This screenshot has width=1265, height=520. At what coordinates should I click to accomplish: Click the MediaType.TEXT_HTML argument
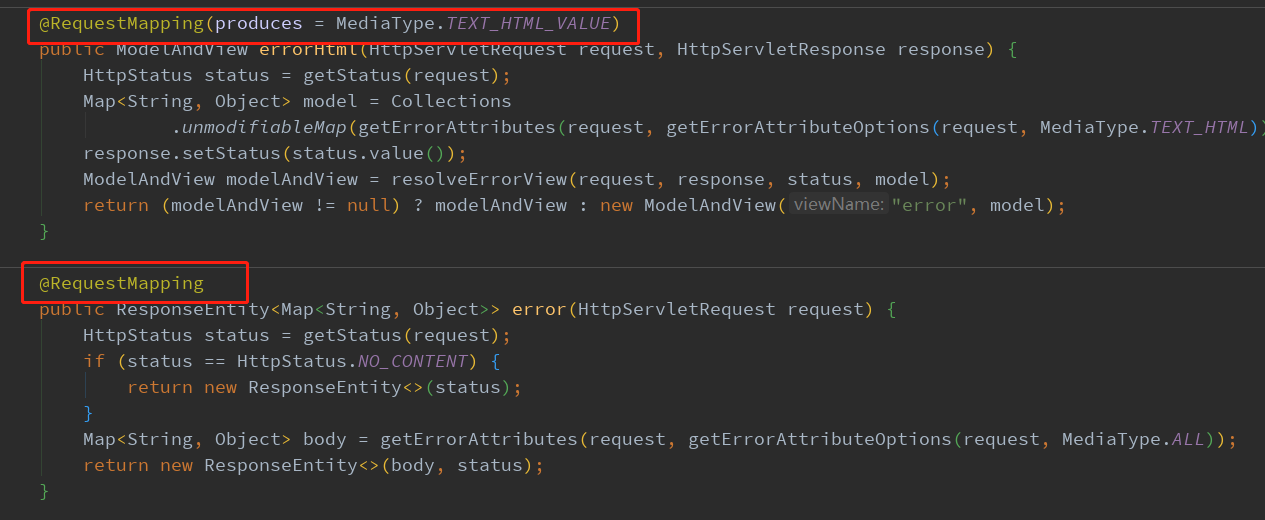coord(1145,127)
